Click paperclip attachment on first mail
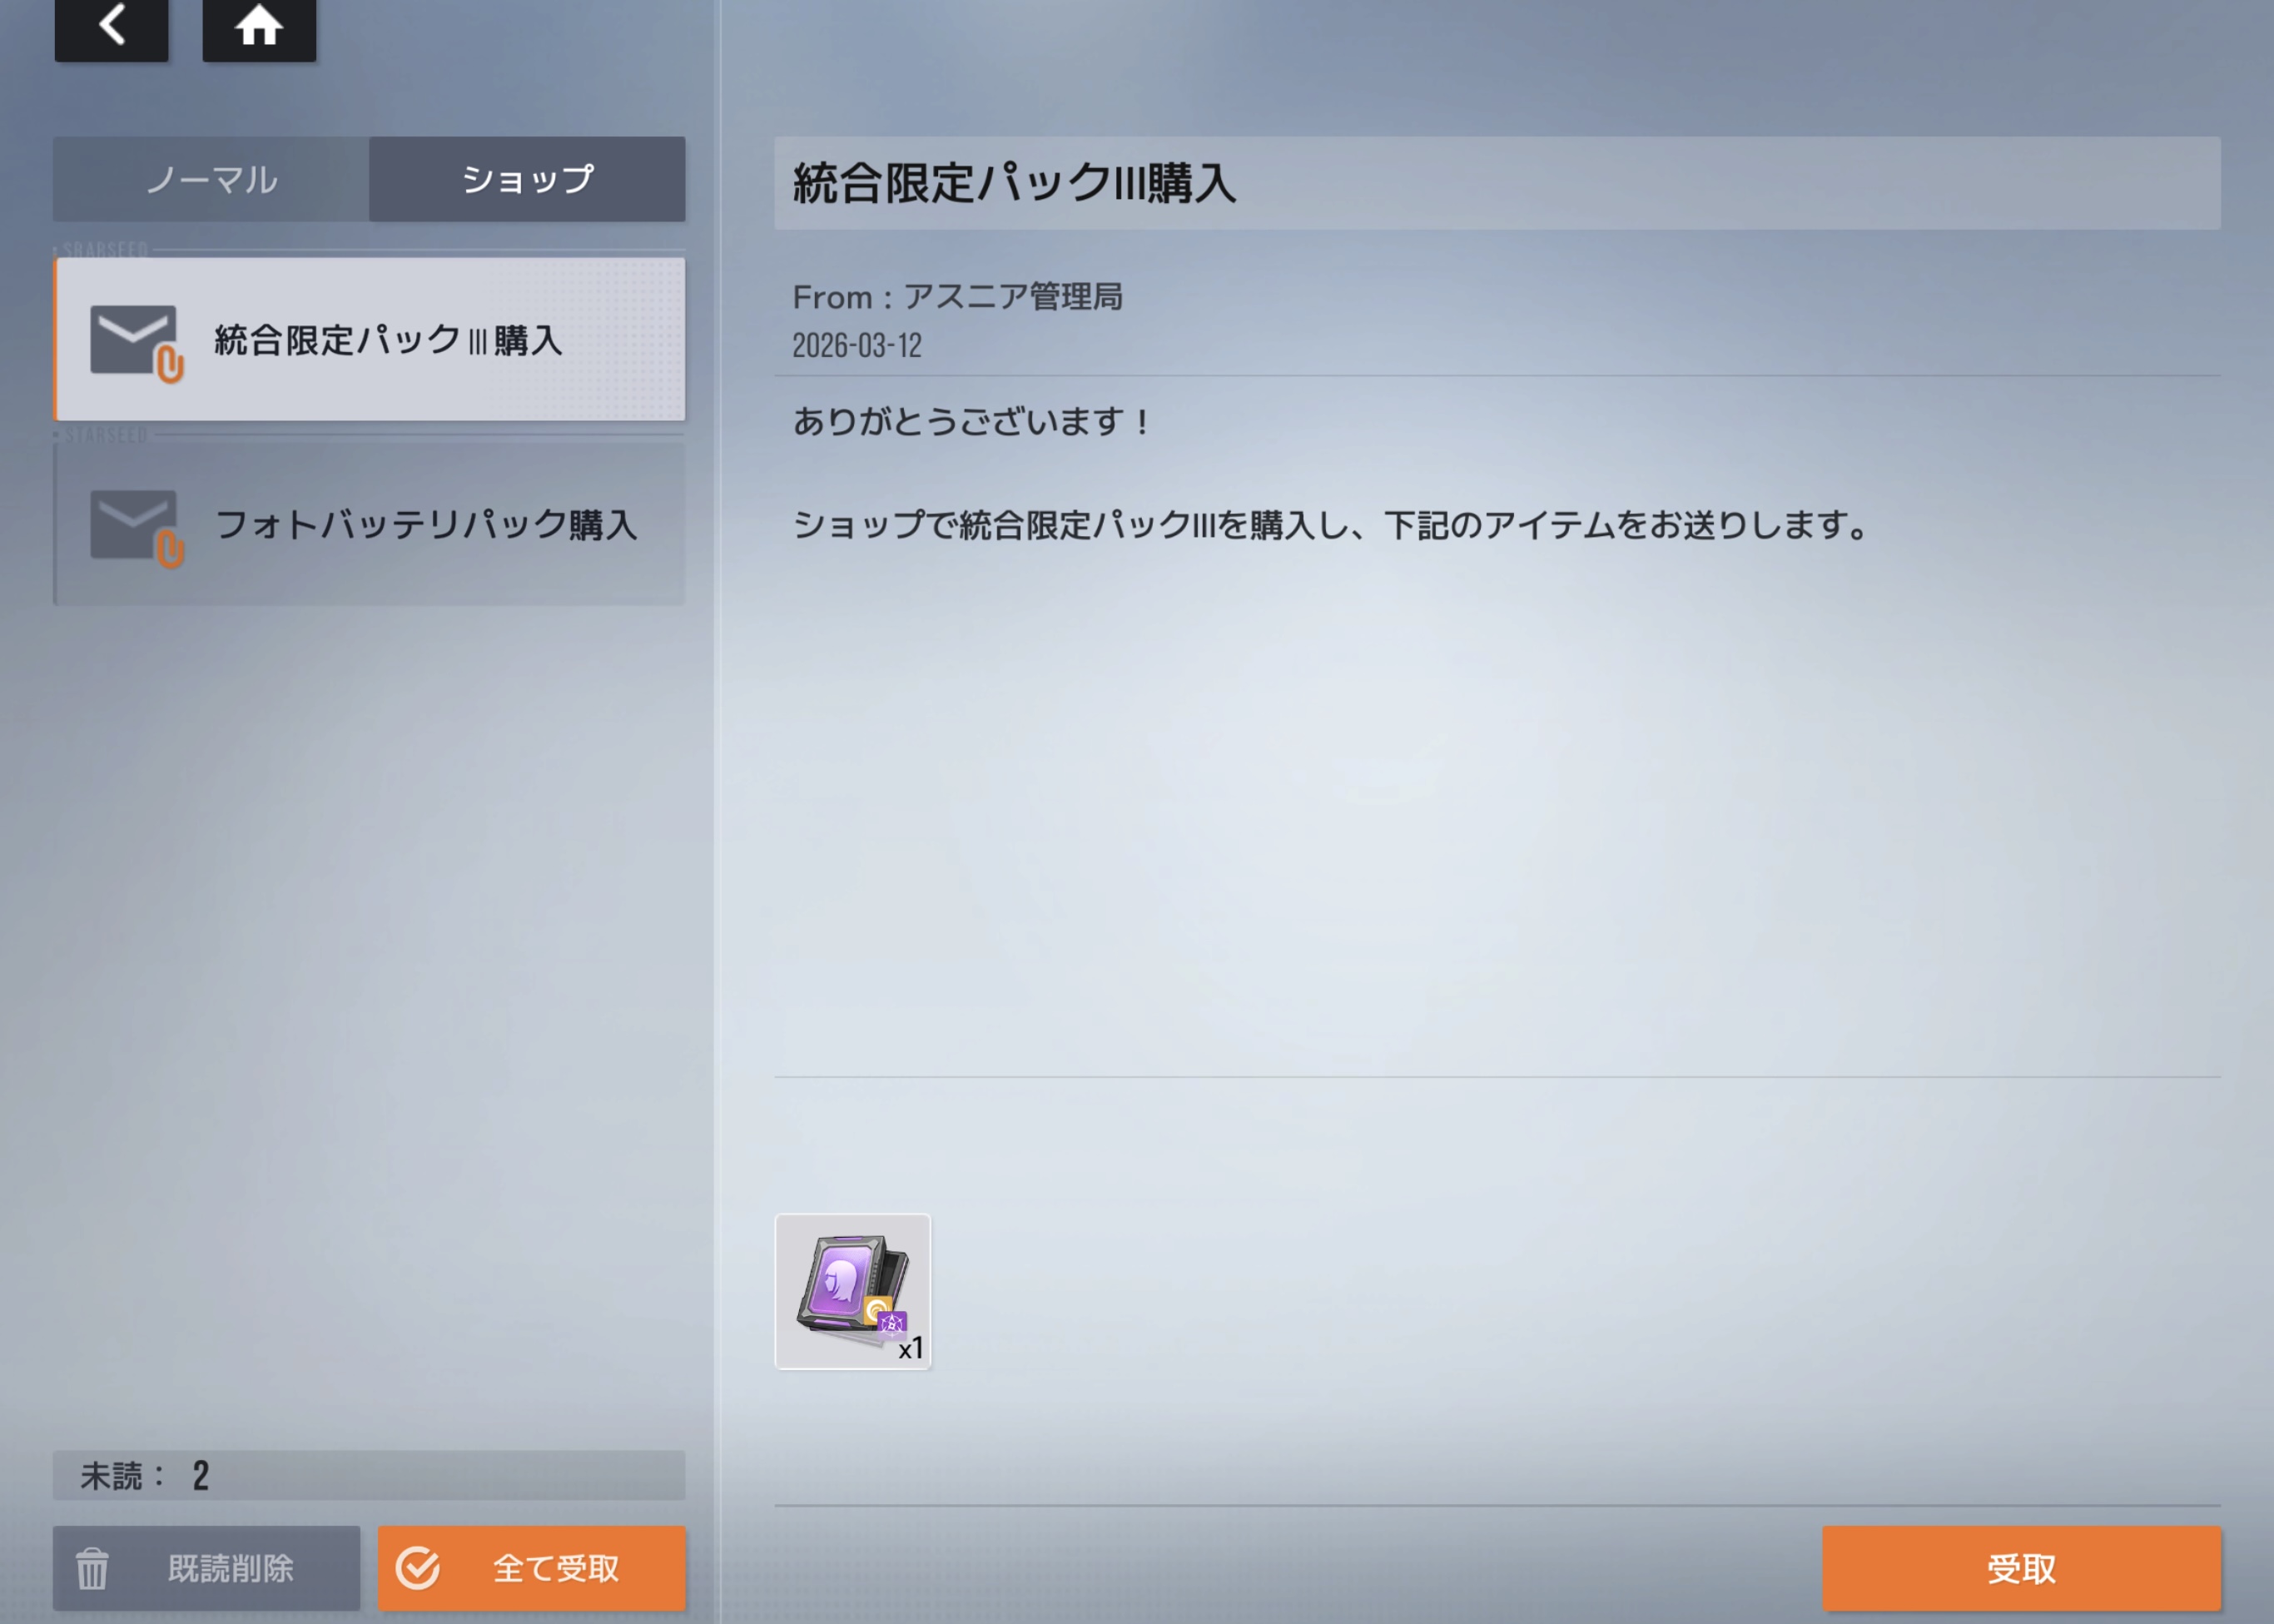The width and height of the screenshot is (2274, 1624). tap(170, 365)
